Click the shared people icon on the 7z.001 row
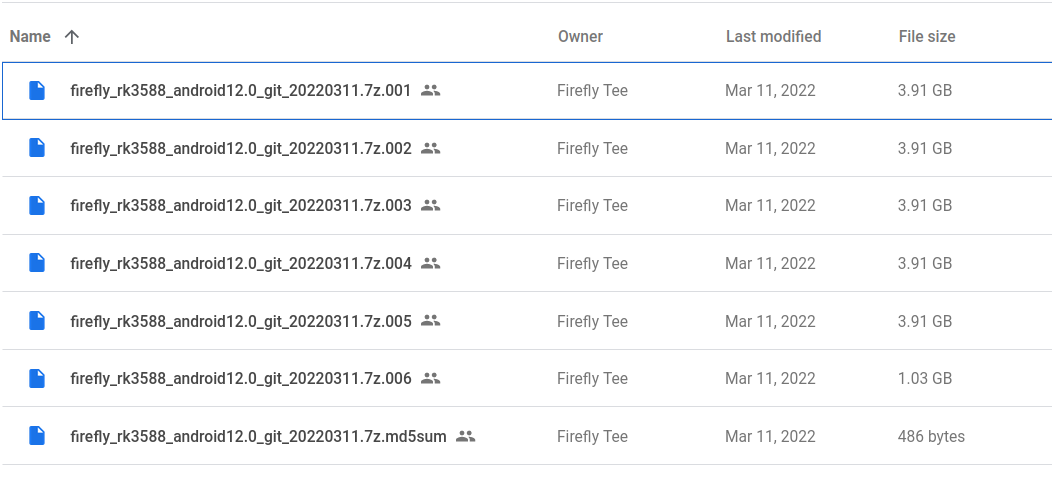This screenshot has width=1052, height=491. pyautogui.click(x=430, y=90)
